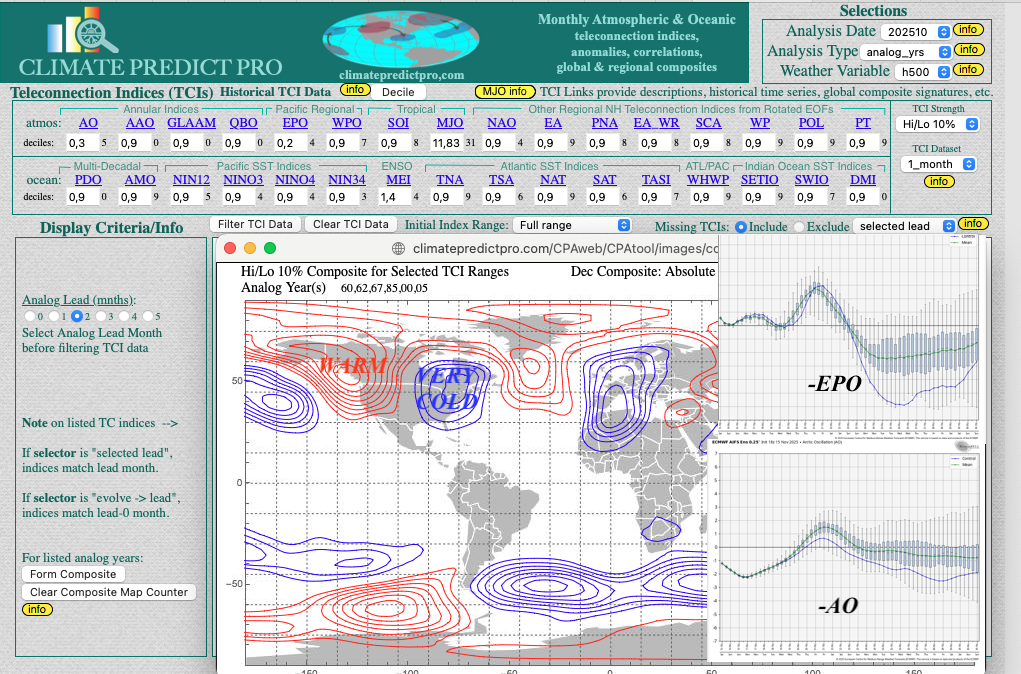Click info badge below Clear Composite Map Counter
The width and height of the screenshot is (1021, 674).
click(x=37, y=609)
